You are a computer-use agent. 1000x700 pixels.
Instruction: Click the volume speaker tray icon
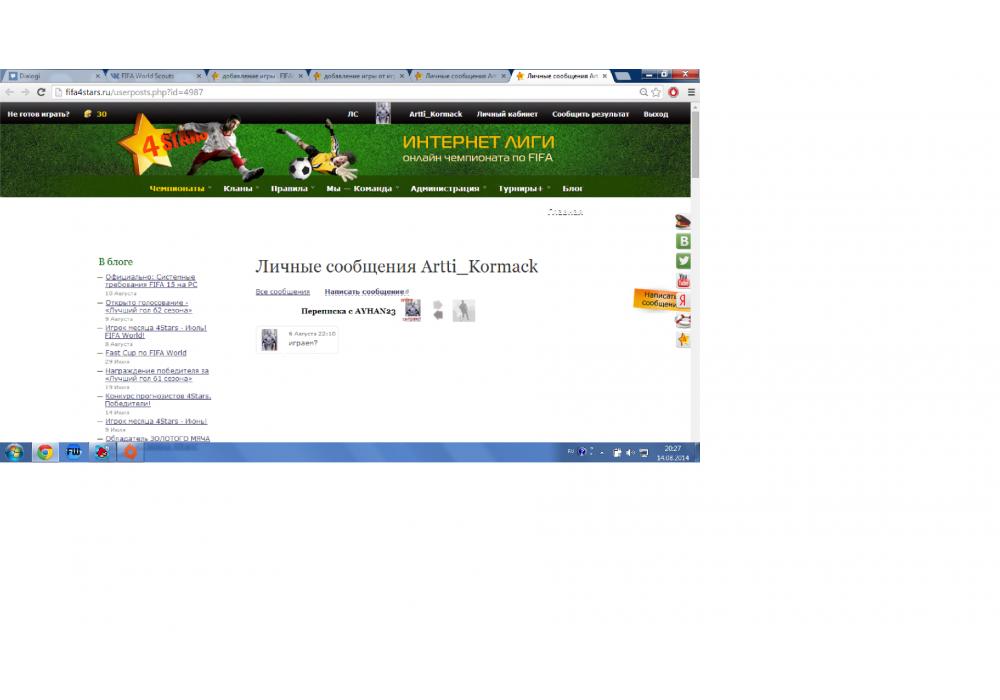click(630, 453)
